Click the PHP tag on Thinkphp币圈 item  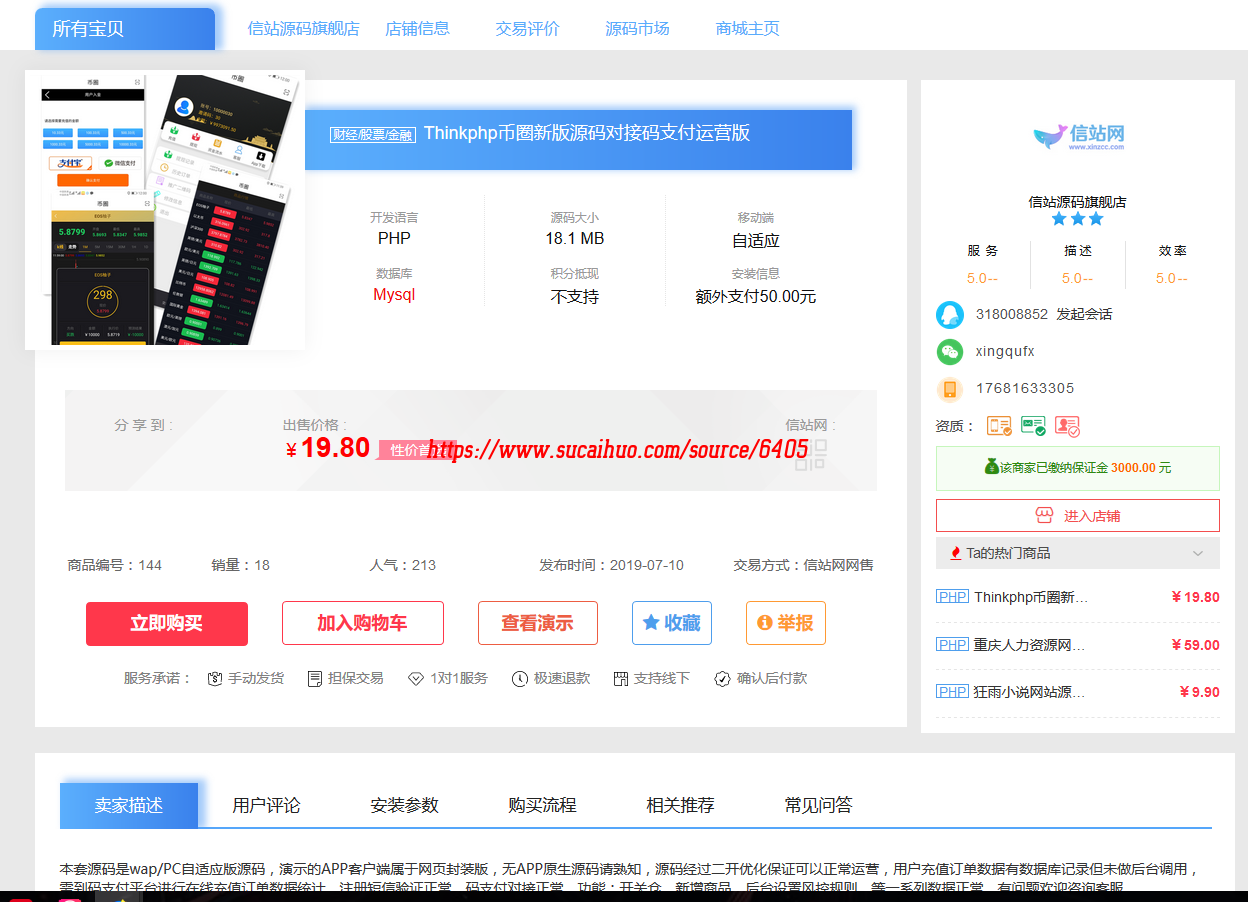pos(952,597)
